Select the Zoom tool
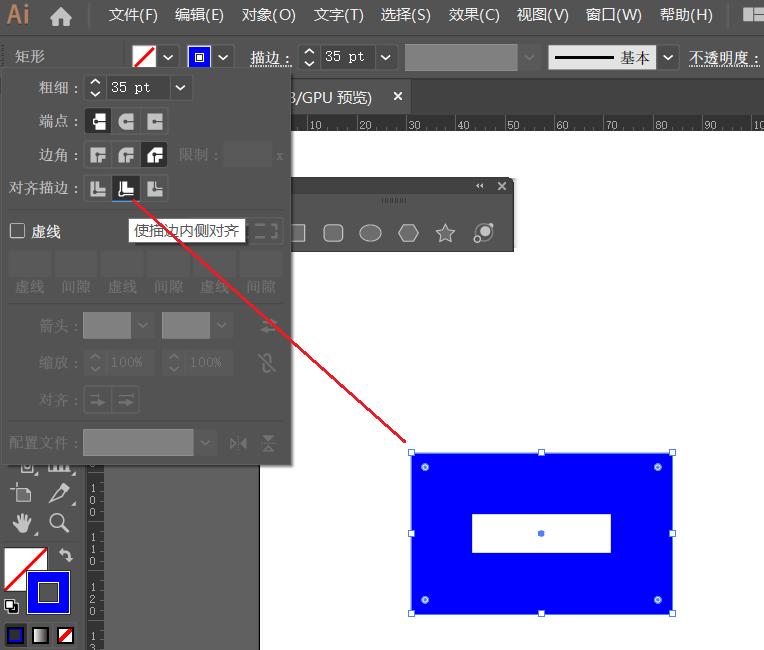This screenshot has width=764, height=650. pyautogui.click(x=59, y=523)
